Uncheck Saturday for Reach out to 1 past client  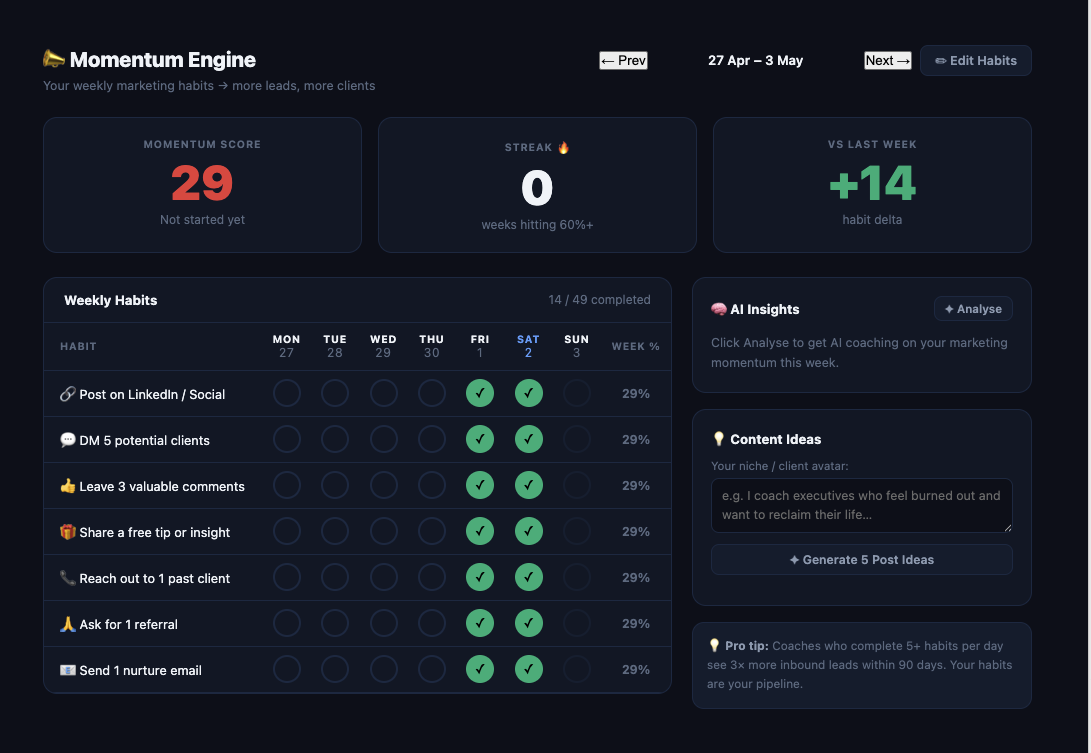529,577
